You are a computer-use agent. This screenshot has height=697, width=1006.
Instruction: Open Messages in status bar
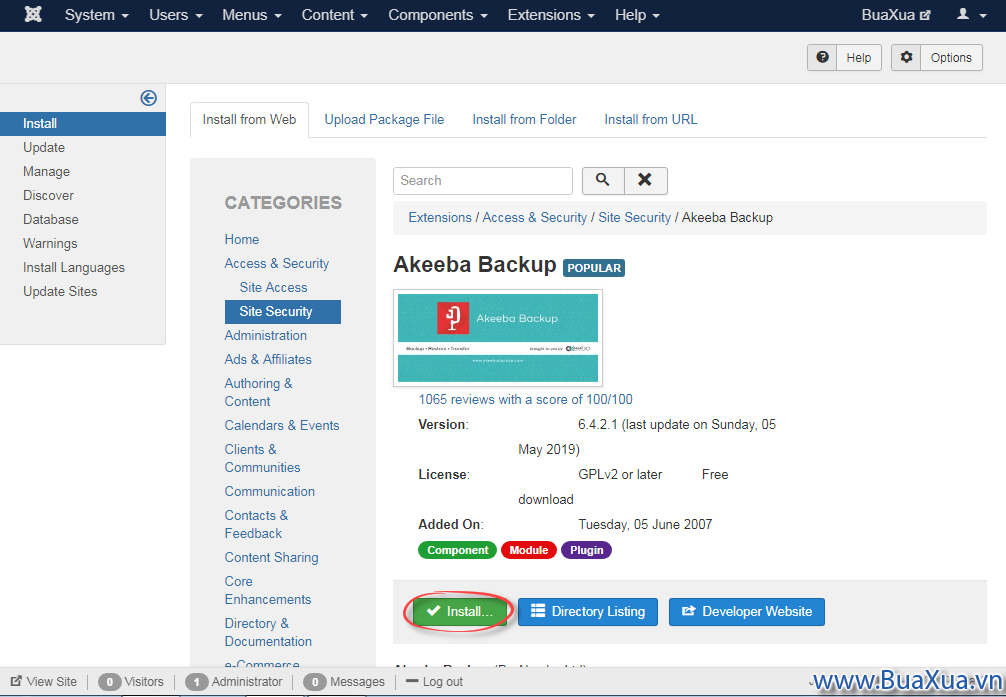click(344, 682)
